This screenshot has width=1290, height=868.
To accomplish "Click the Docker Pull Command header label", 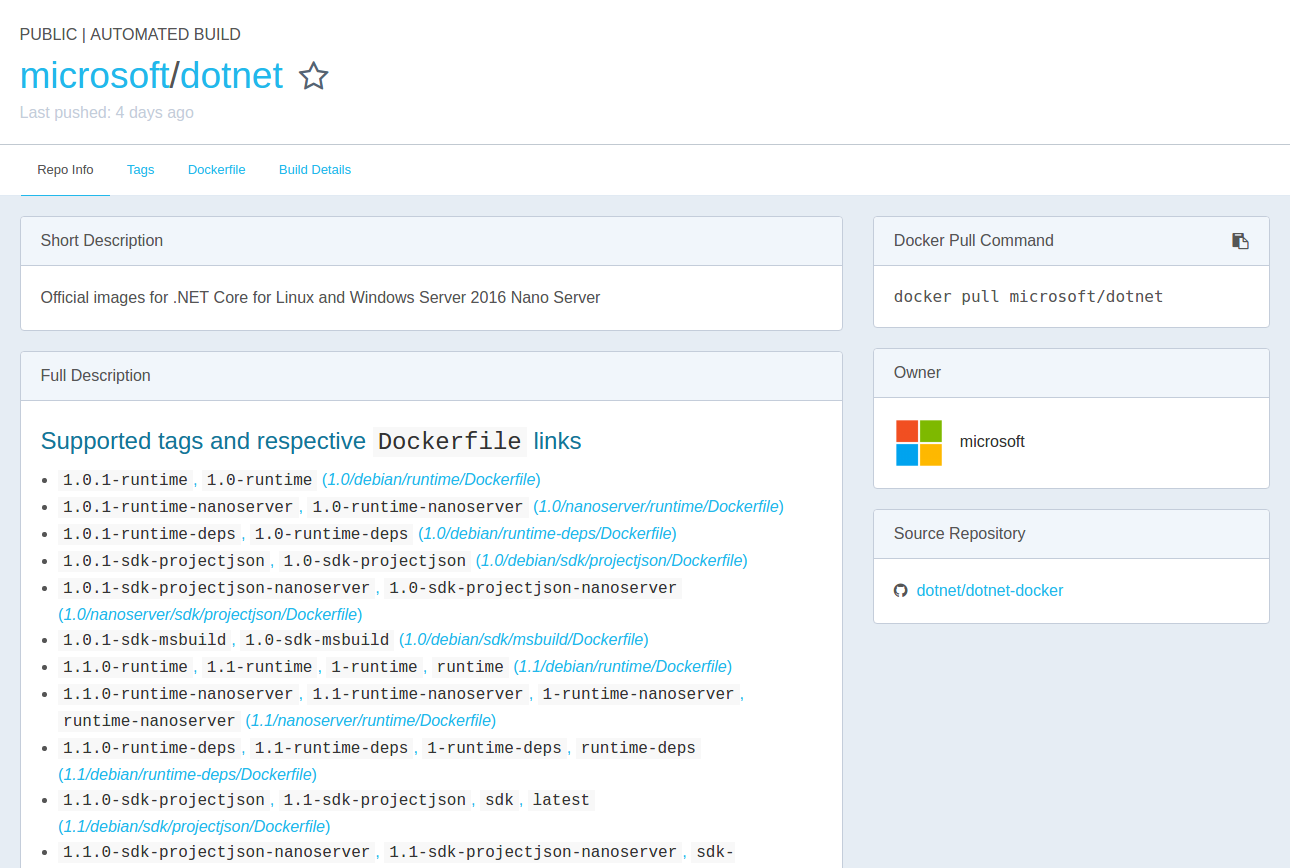I will [x=974, y=240].
